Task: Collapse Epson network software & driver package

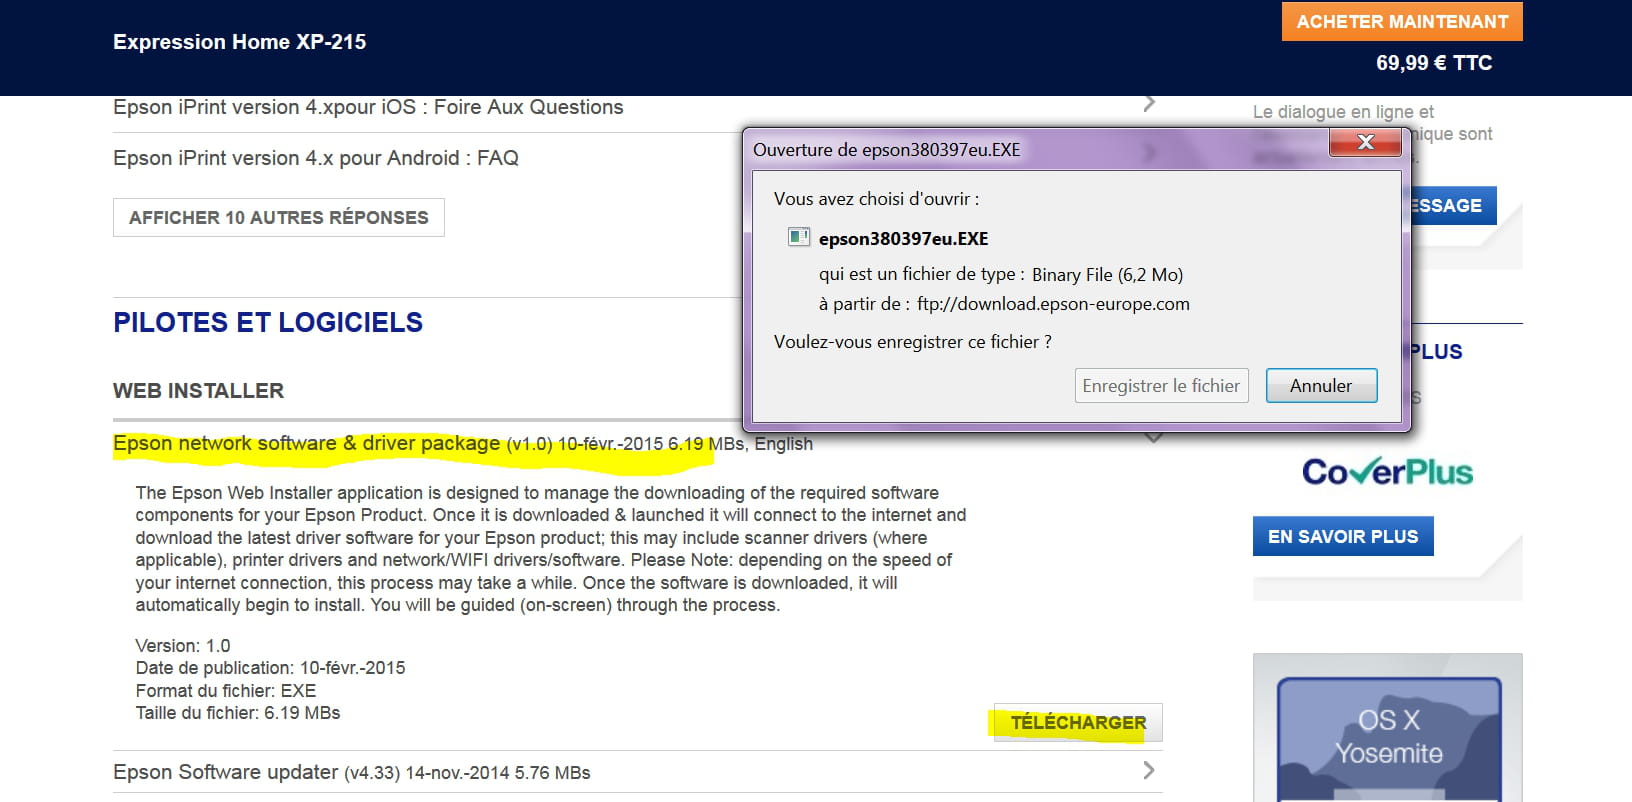Action: pos(1153,438)
